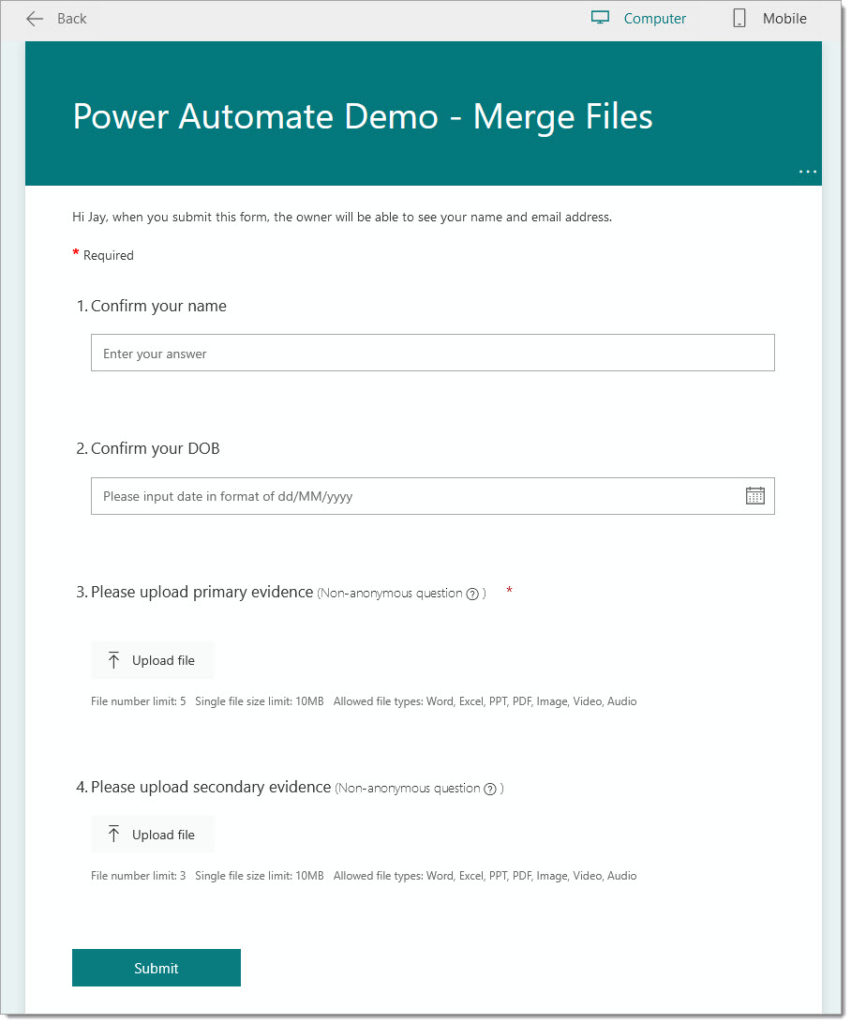The width and height of the screenshot is (851, 1024).
Task: Upload file for primary evidence
Action: [153, 662]
